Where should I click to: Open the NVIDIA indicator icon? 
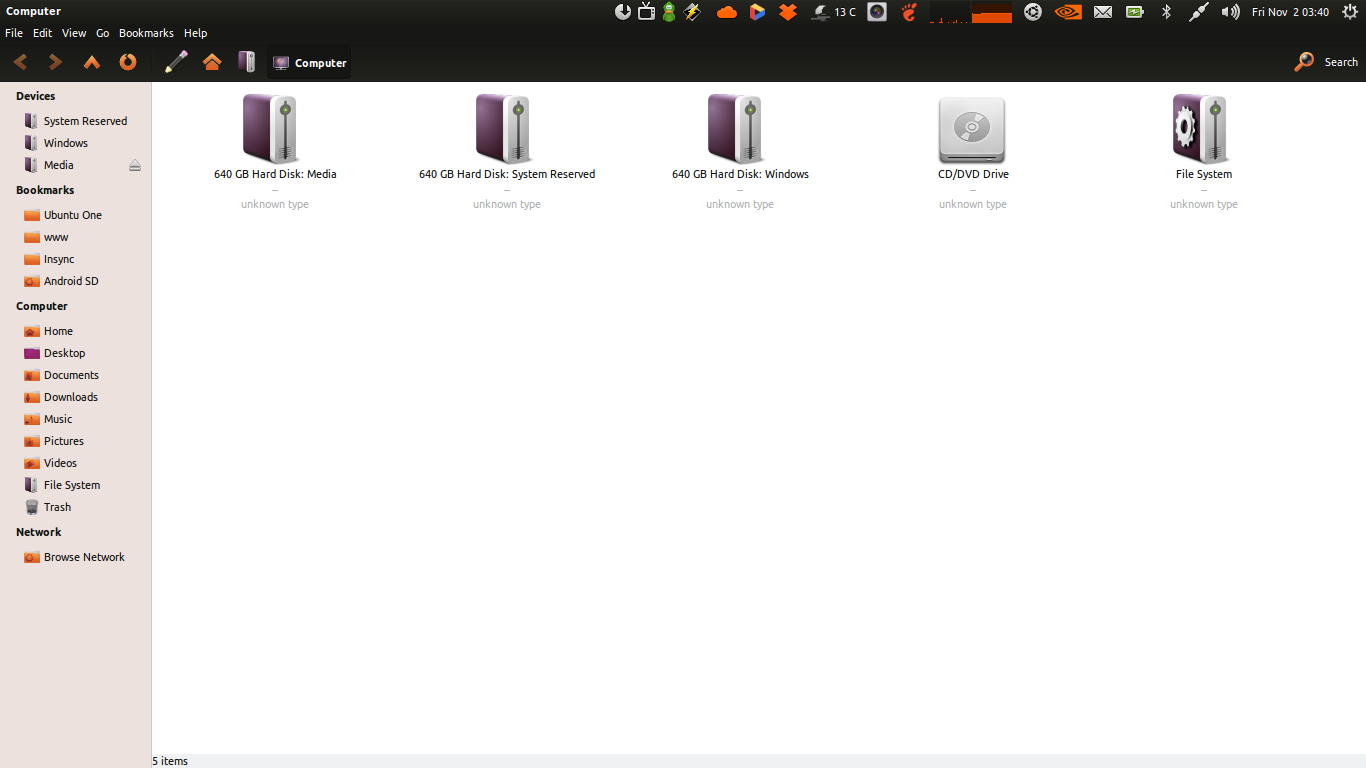tap(1068, 12)
